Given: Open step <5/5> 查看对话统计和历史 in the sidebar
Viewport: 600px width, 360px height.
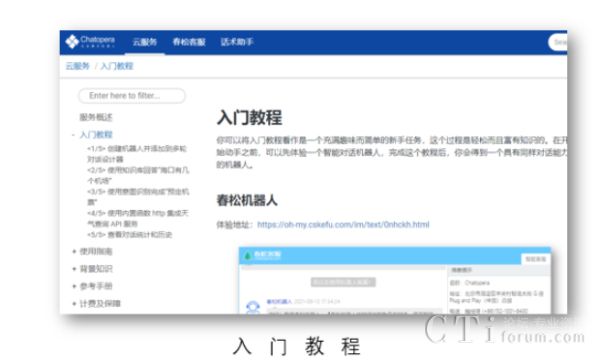Looking at the screenshot, I should click(129, 235).
